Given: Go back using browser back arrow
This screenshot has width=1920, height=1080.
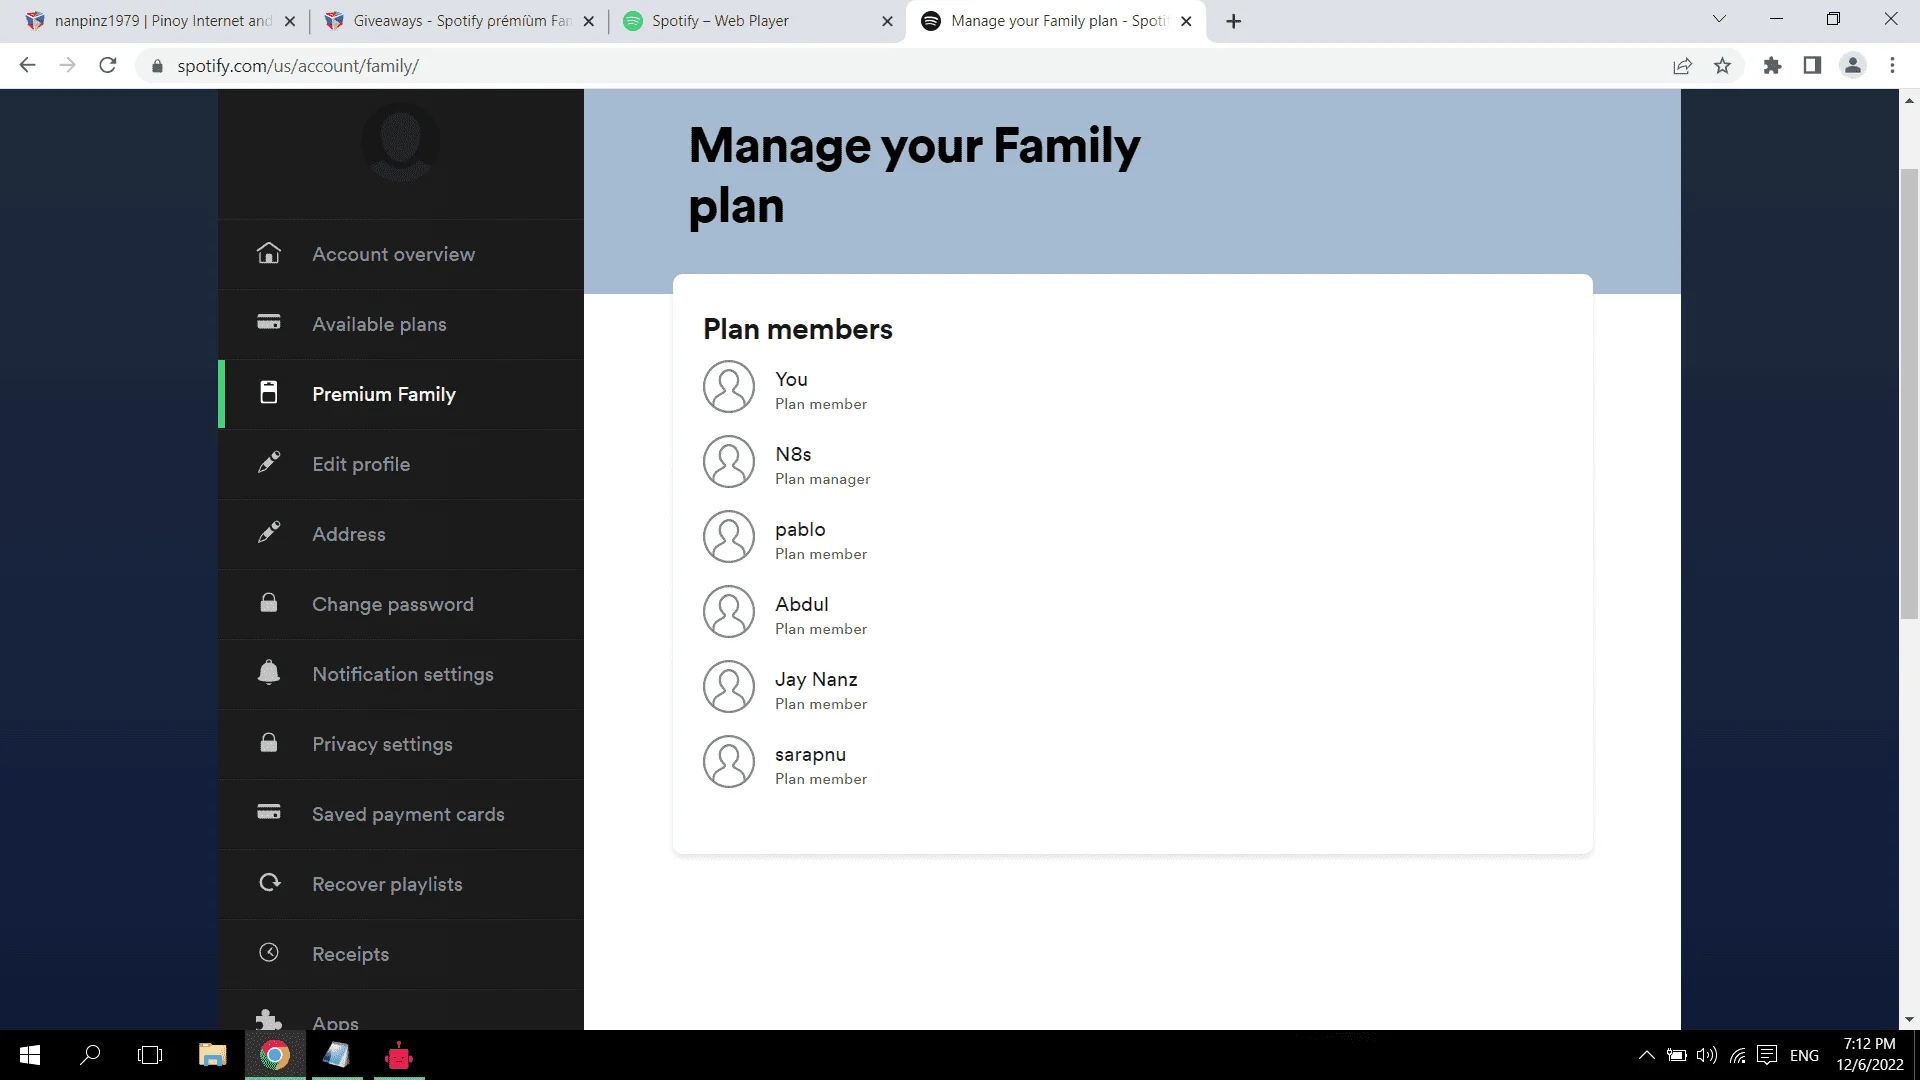Looking at the screenshot, I should [x=27, y=66].
